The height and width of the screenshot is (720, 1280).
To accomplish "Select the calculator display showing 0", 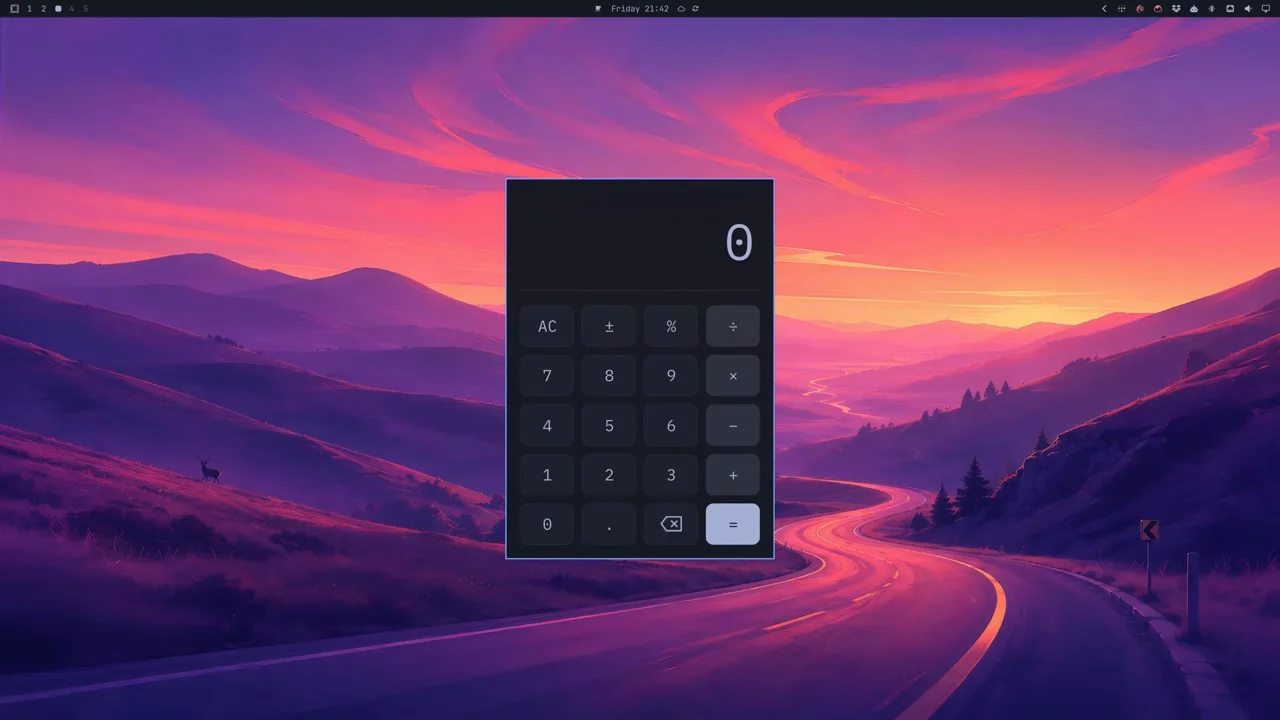I will click(739, 243).
